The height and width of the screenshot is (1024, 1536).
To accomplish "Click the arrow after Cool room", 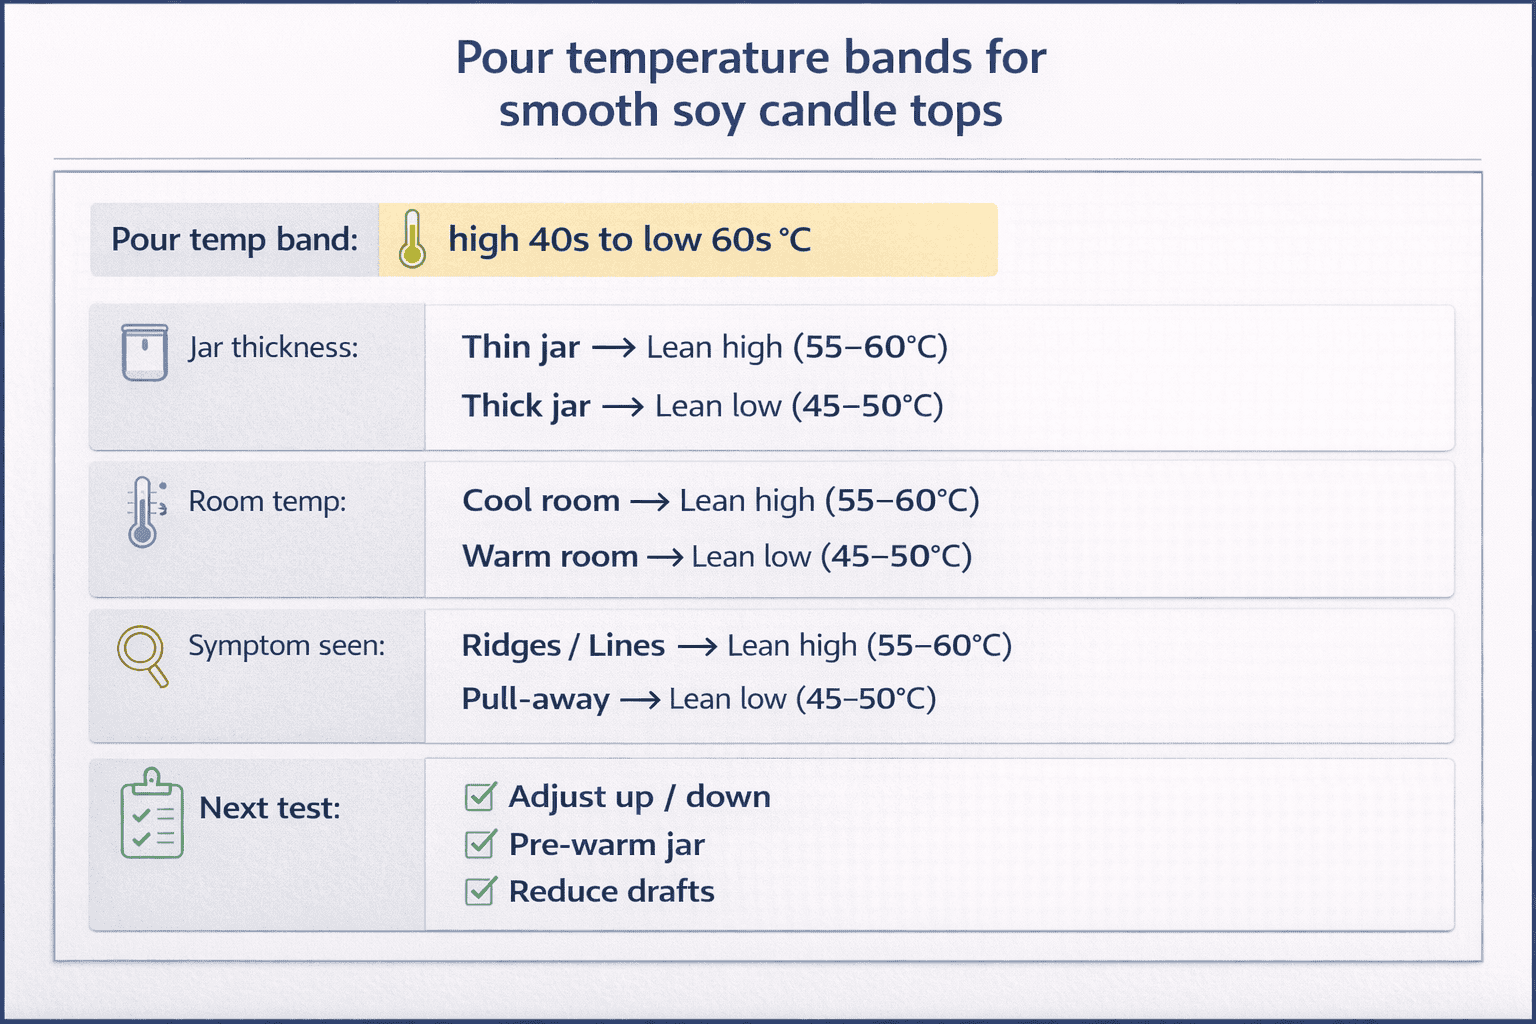I will [x=649, y=501].
